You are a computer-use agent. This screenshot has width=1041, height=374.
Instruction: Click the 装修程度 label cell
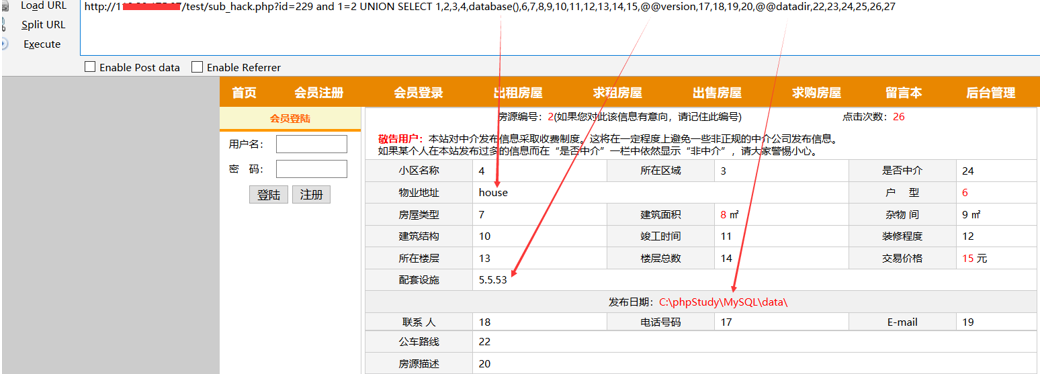click(902, 236)
